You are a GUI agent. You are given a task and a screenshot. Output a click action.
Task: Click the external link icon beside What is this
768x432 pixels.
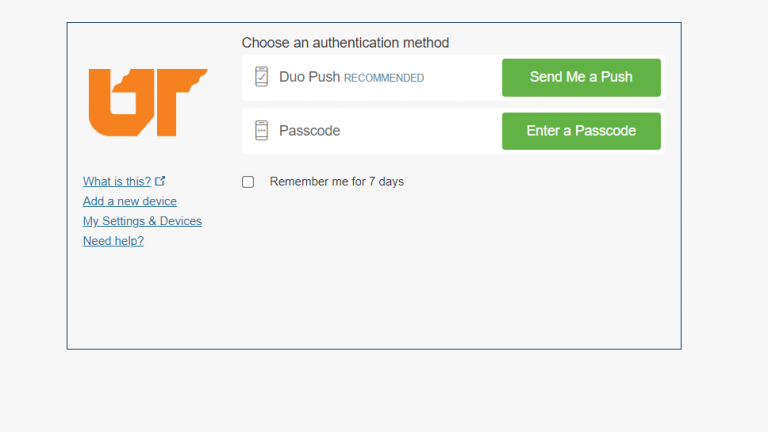(x=161, y=181)
